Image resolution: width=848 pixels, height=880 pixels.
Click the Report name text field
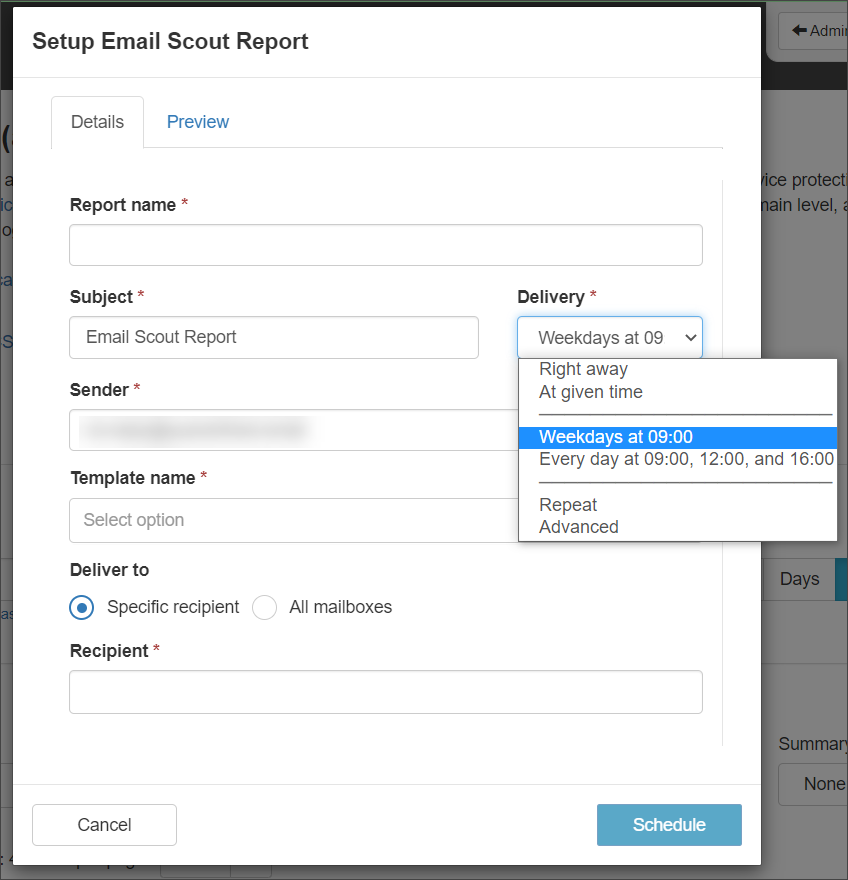[385, 245]
